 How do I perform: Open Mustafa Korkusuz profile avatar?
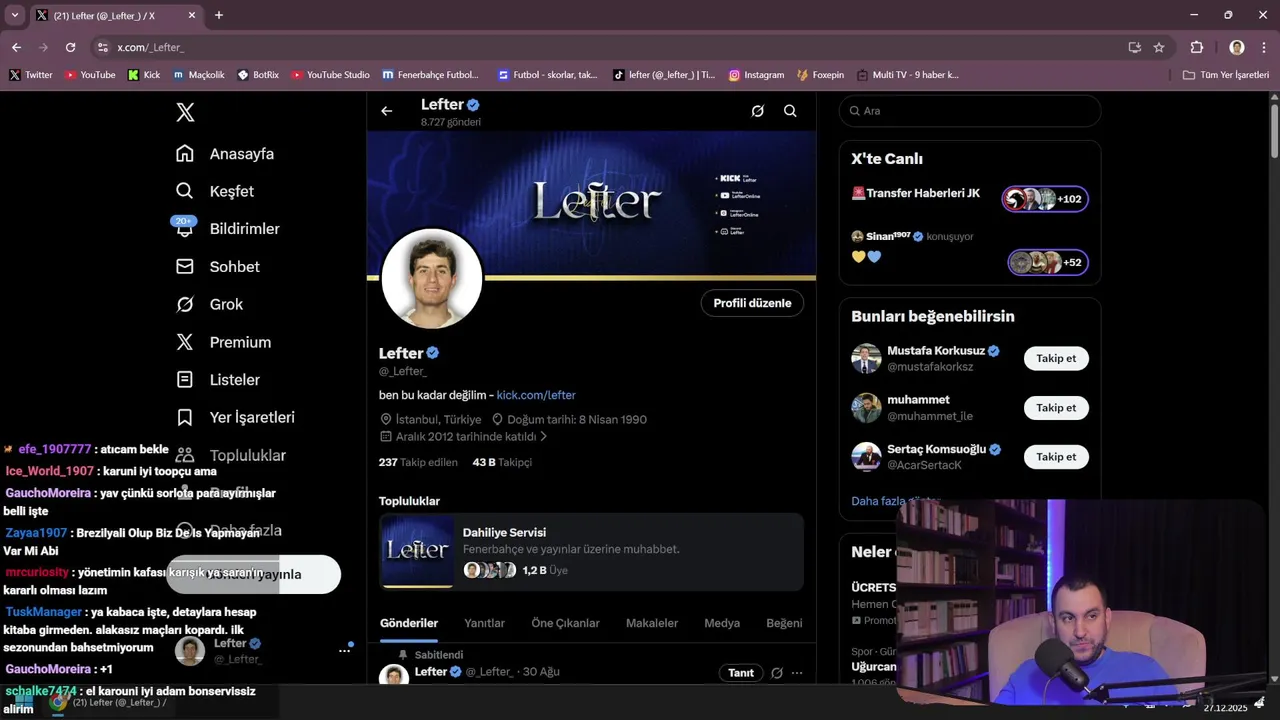(x=866, y=359)
